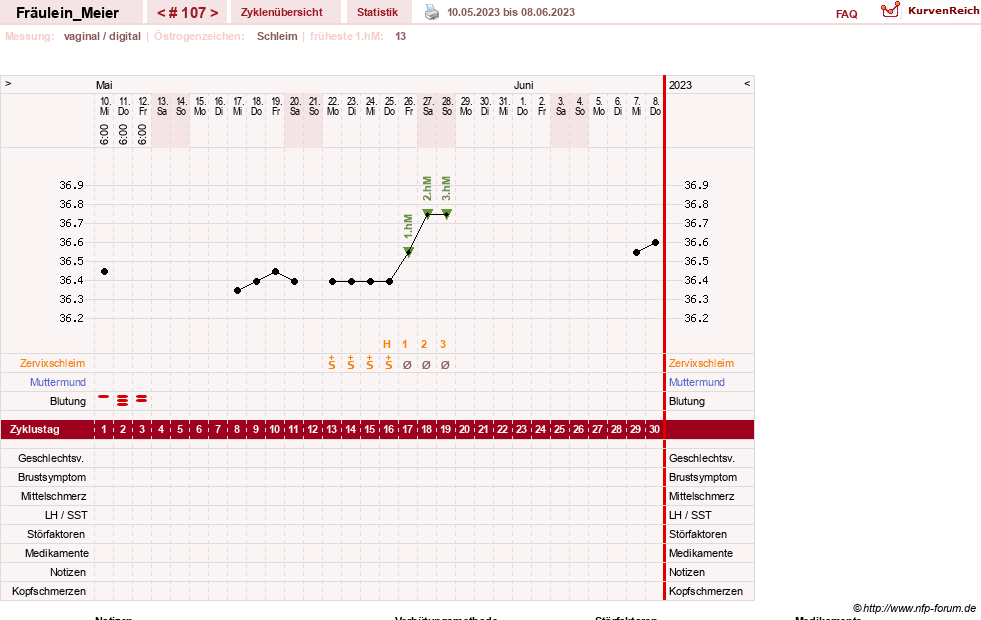Click the orange number 2 above mucus row
The height and width of the screenshot is (620, 981).
[424, 344]
